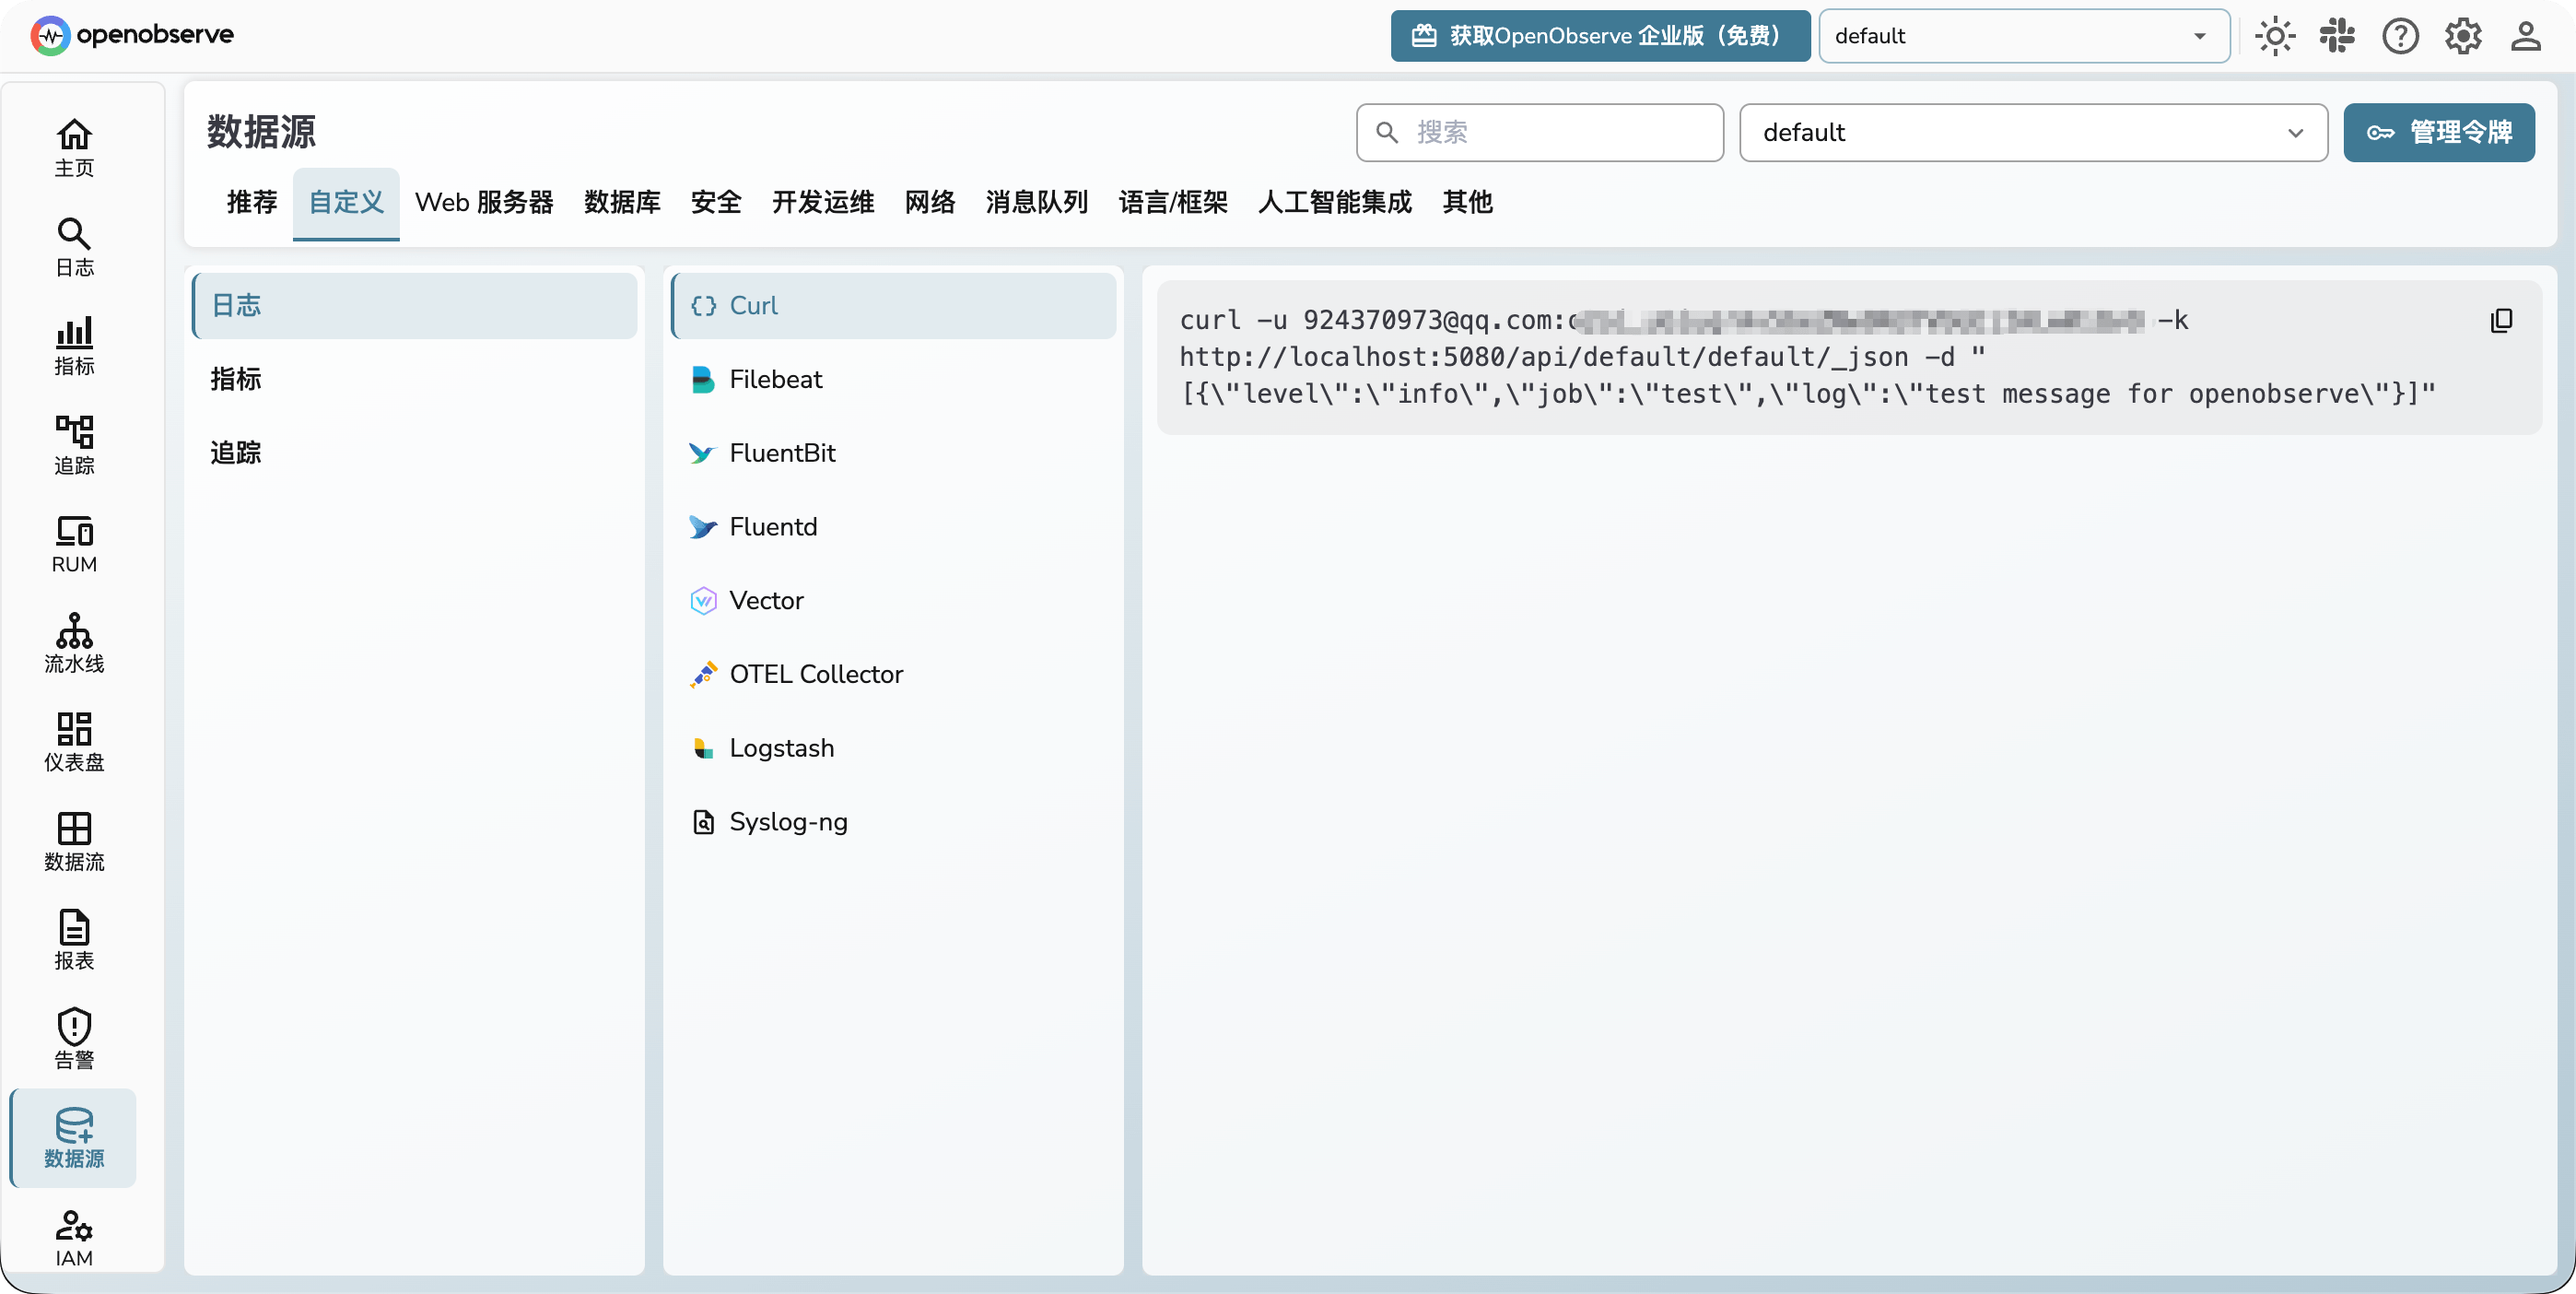
Task: Expand the top organization default dropdown
Action: (x=2024, y=36)
